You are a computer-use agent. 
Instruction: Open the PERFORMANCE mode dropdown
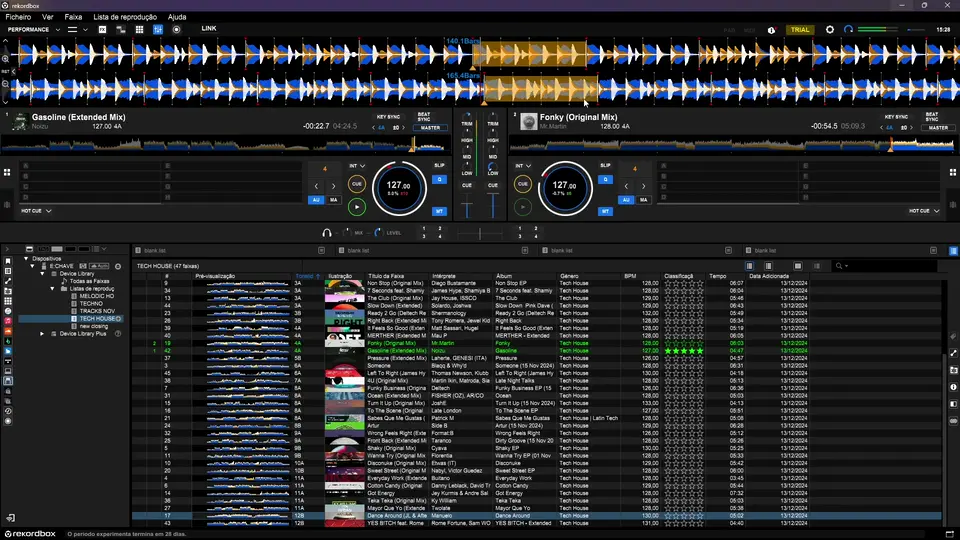coord(34,29)
